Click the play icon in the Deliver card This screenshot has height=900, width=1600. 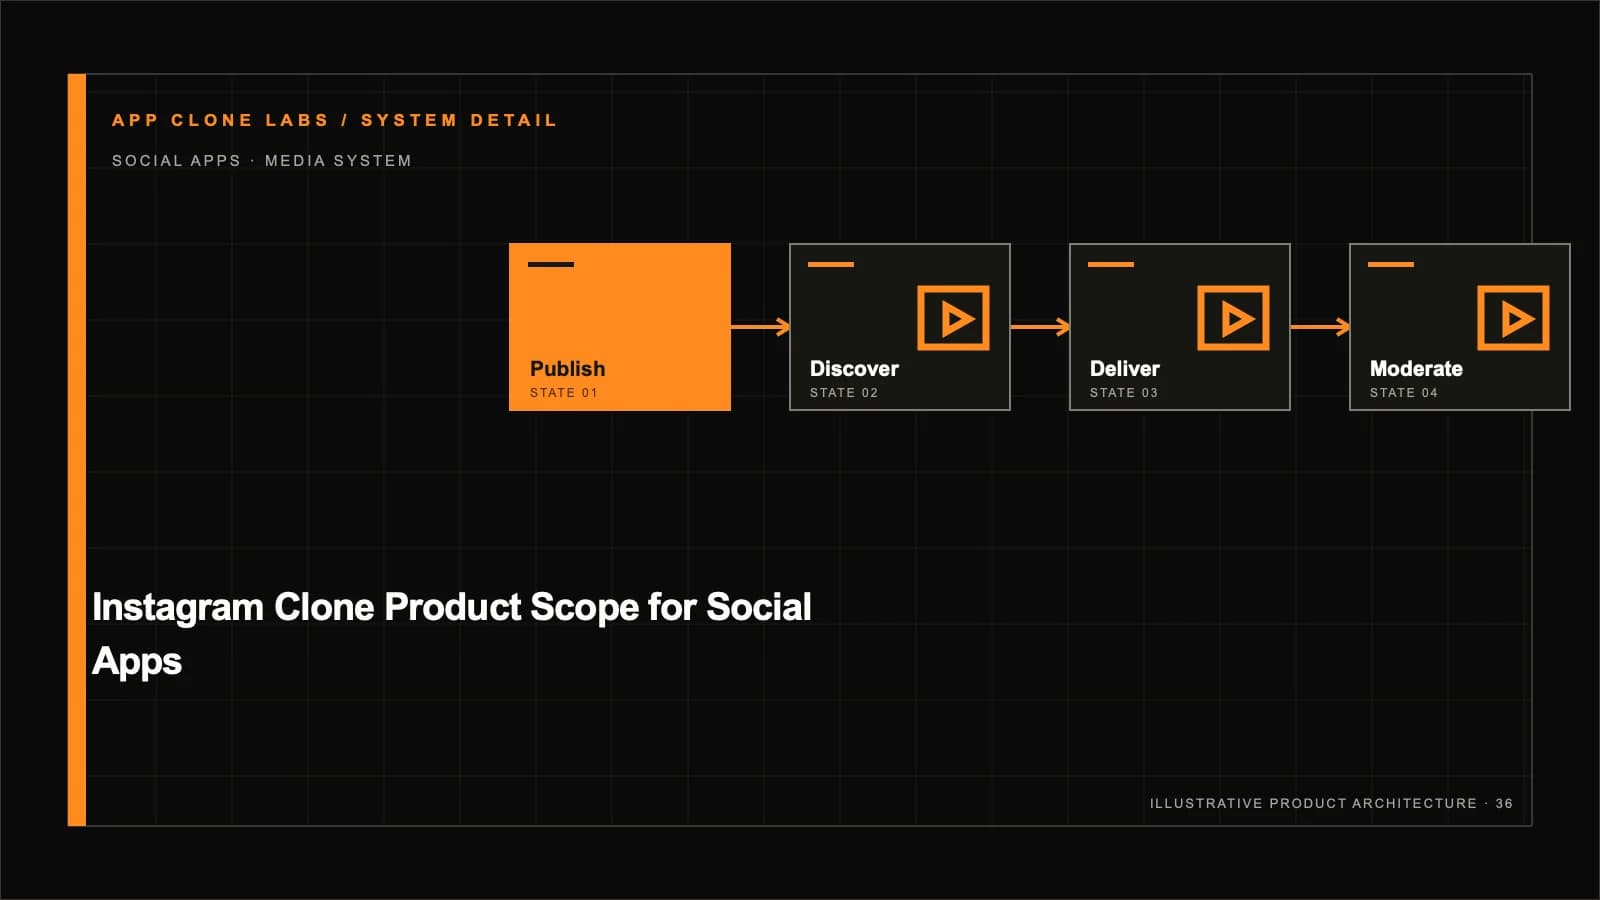[1233, 318]
